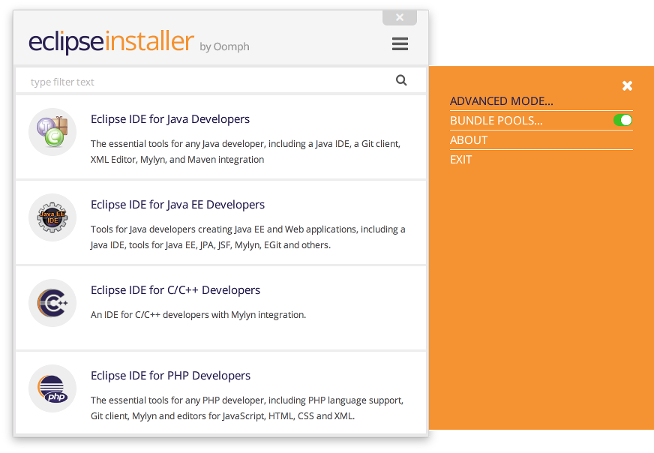Click the Java EE IDE gear icon
The height and width of the screenshot is (453, 654).
click(53, 217)
